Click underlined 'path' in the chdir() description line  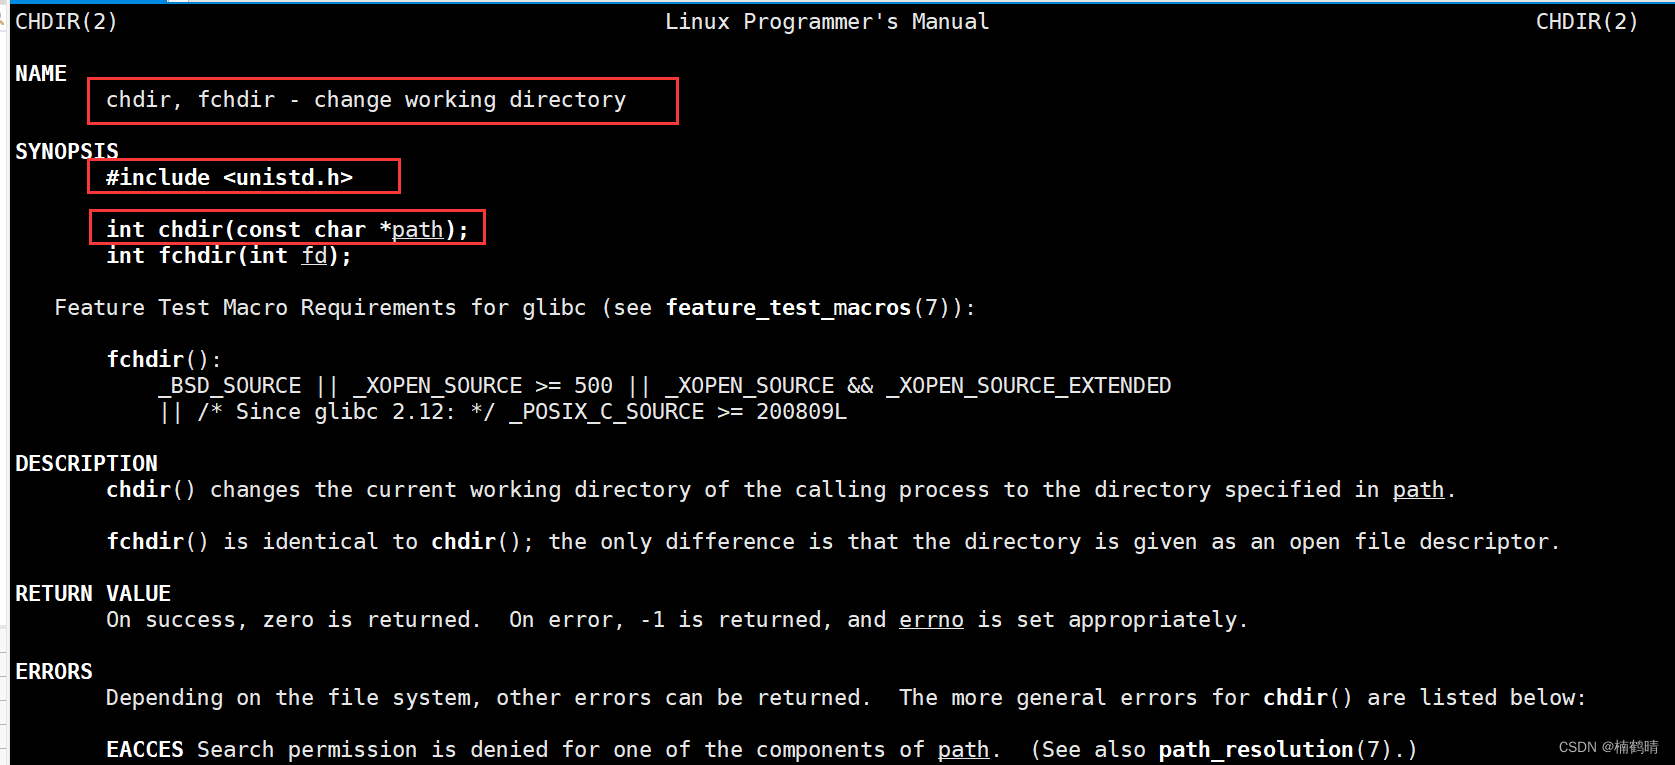pyautogui.click(x=1418, y=490)
